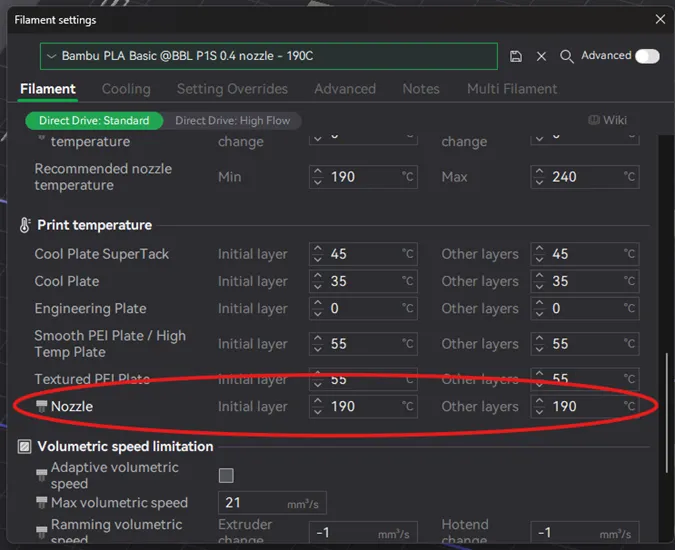This screenshot has width=675, height=550.
Task: Open the settings search magnifier
Action: 567,56
